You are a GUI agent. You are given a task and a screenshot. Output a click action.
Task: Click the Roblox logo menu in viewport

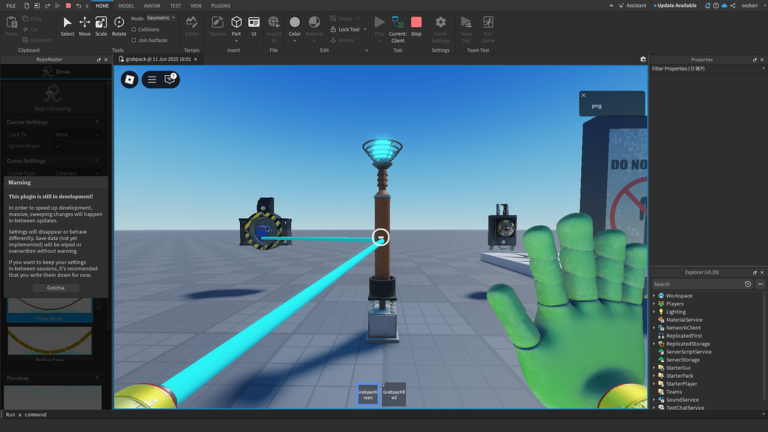tap(129, 79)
